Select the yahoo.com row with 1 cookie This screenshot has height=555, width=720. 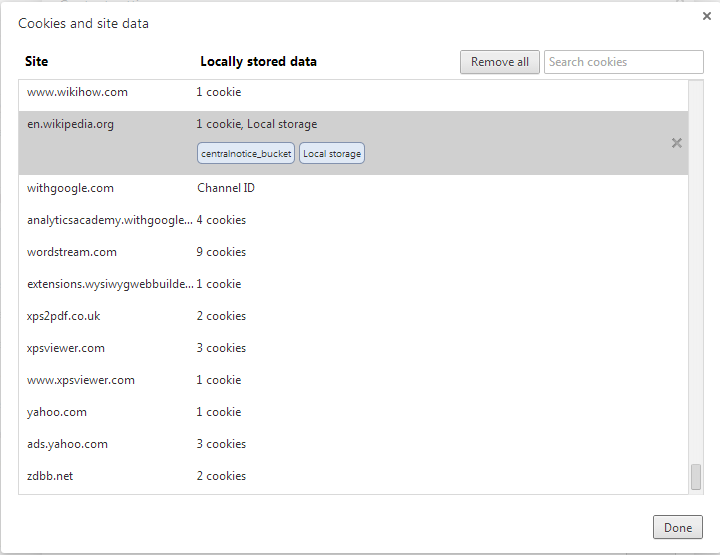(x=353, y=412)
